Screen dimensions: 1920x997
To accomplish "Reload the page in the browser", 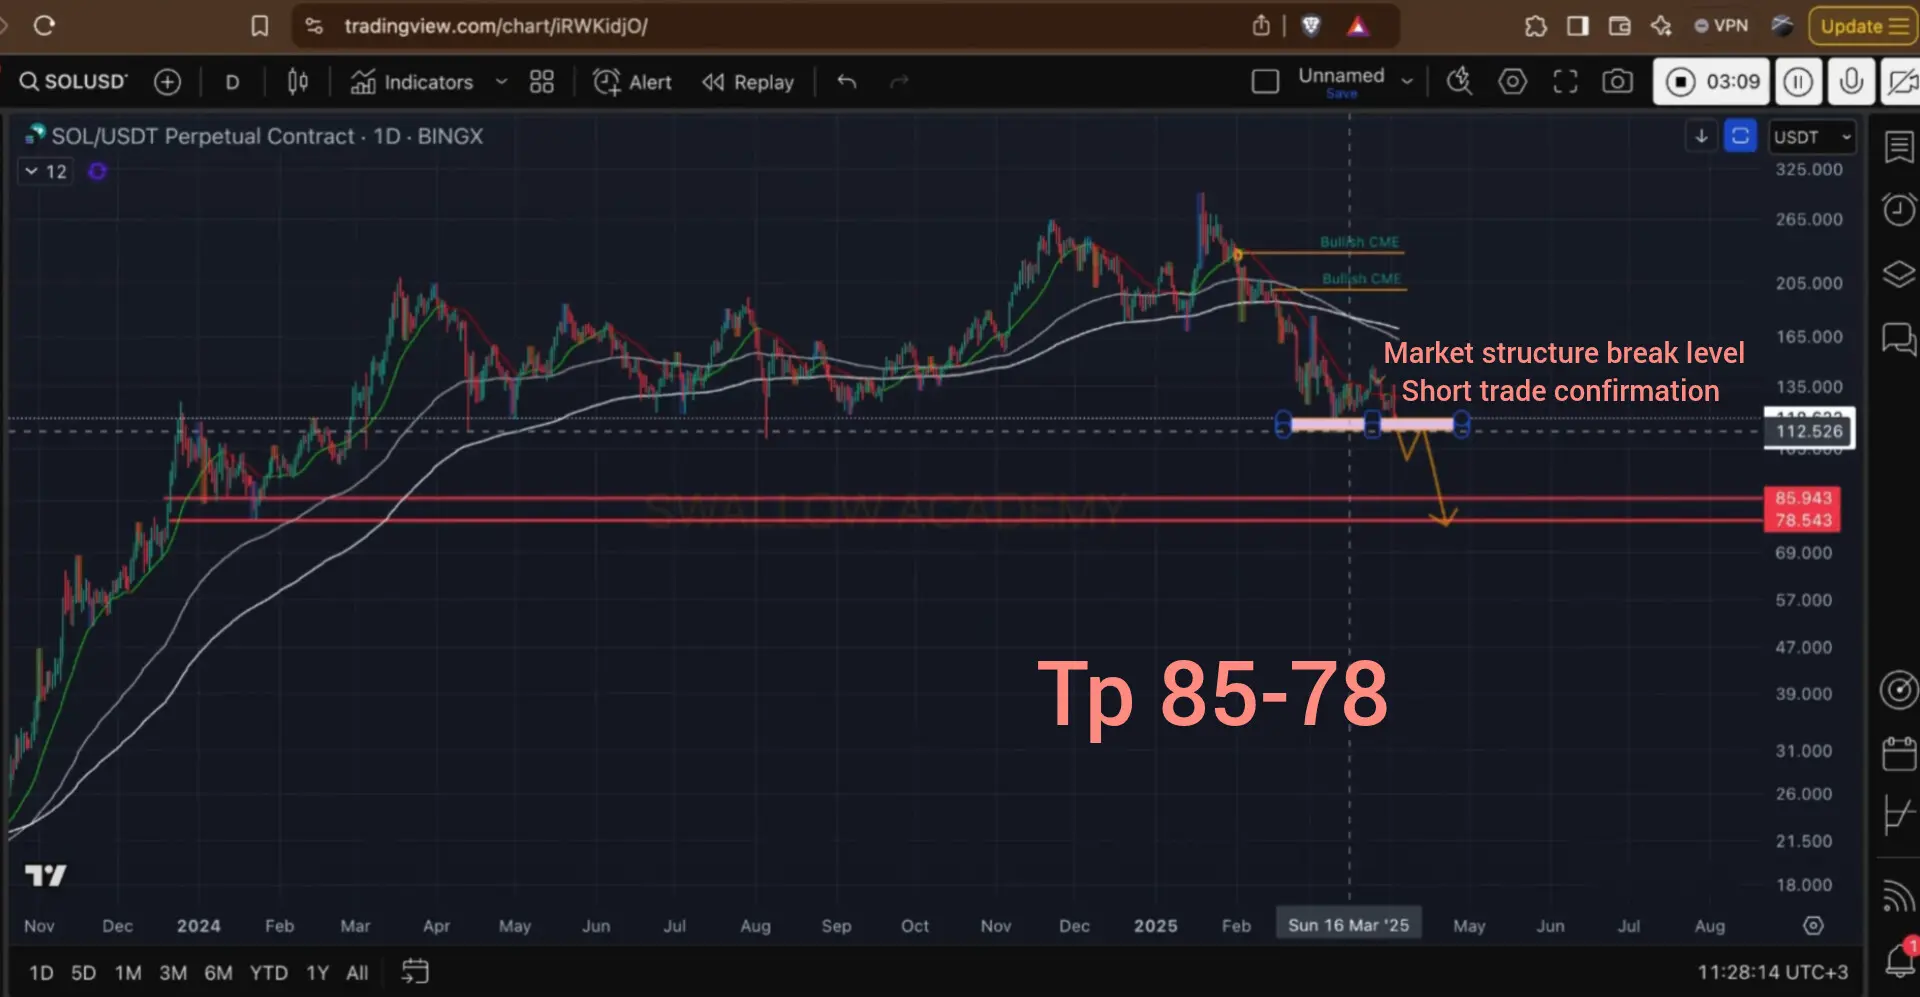I will [x=44, y=26].
